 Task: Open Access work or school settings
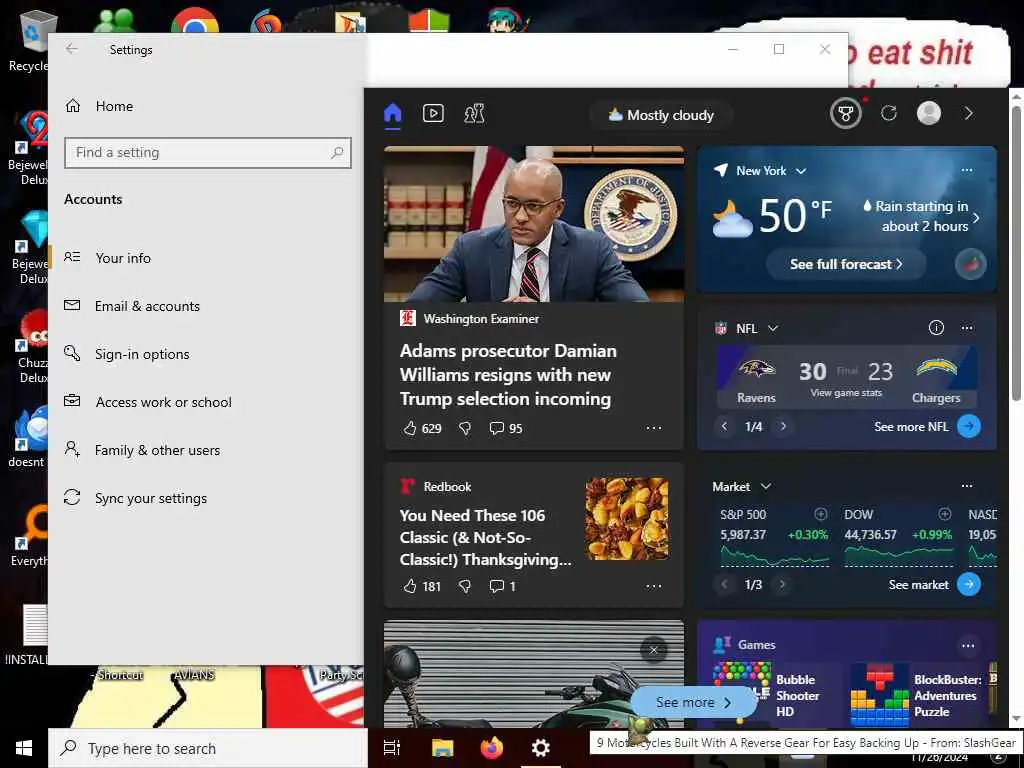tap(207, 402)
